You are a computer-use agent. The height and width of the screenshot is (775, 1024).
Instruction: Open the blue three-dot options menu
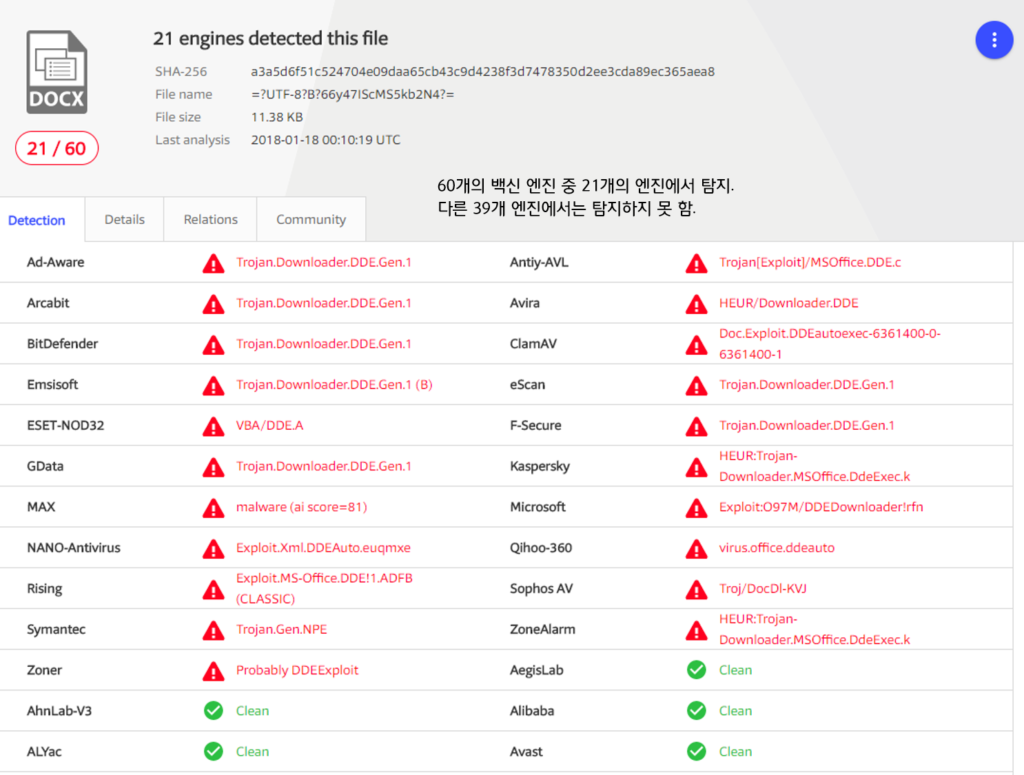point(994,39)
